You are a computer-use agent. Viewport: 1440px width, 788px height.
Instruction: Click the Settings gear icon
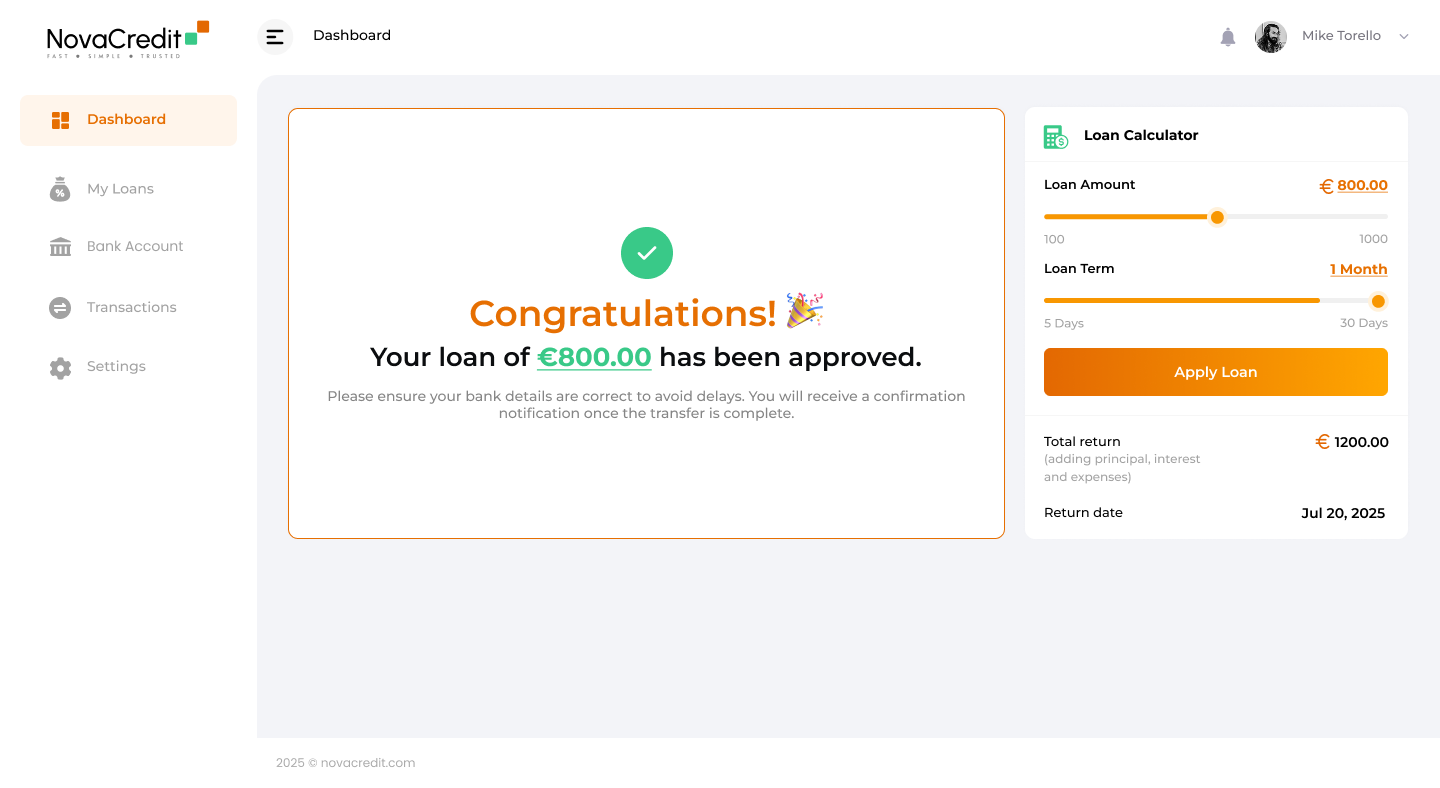tap(60, 368)
